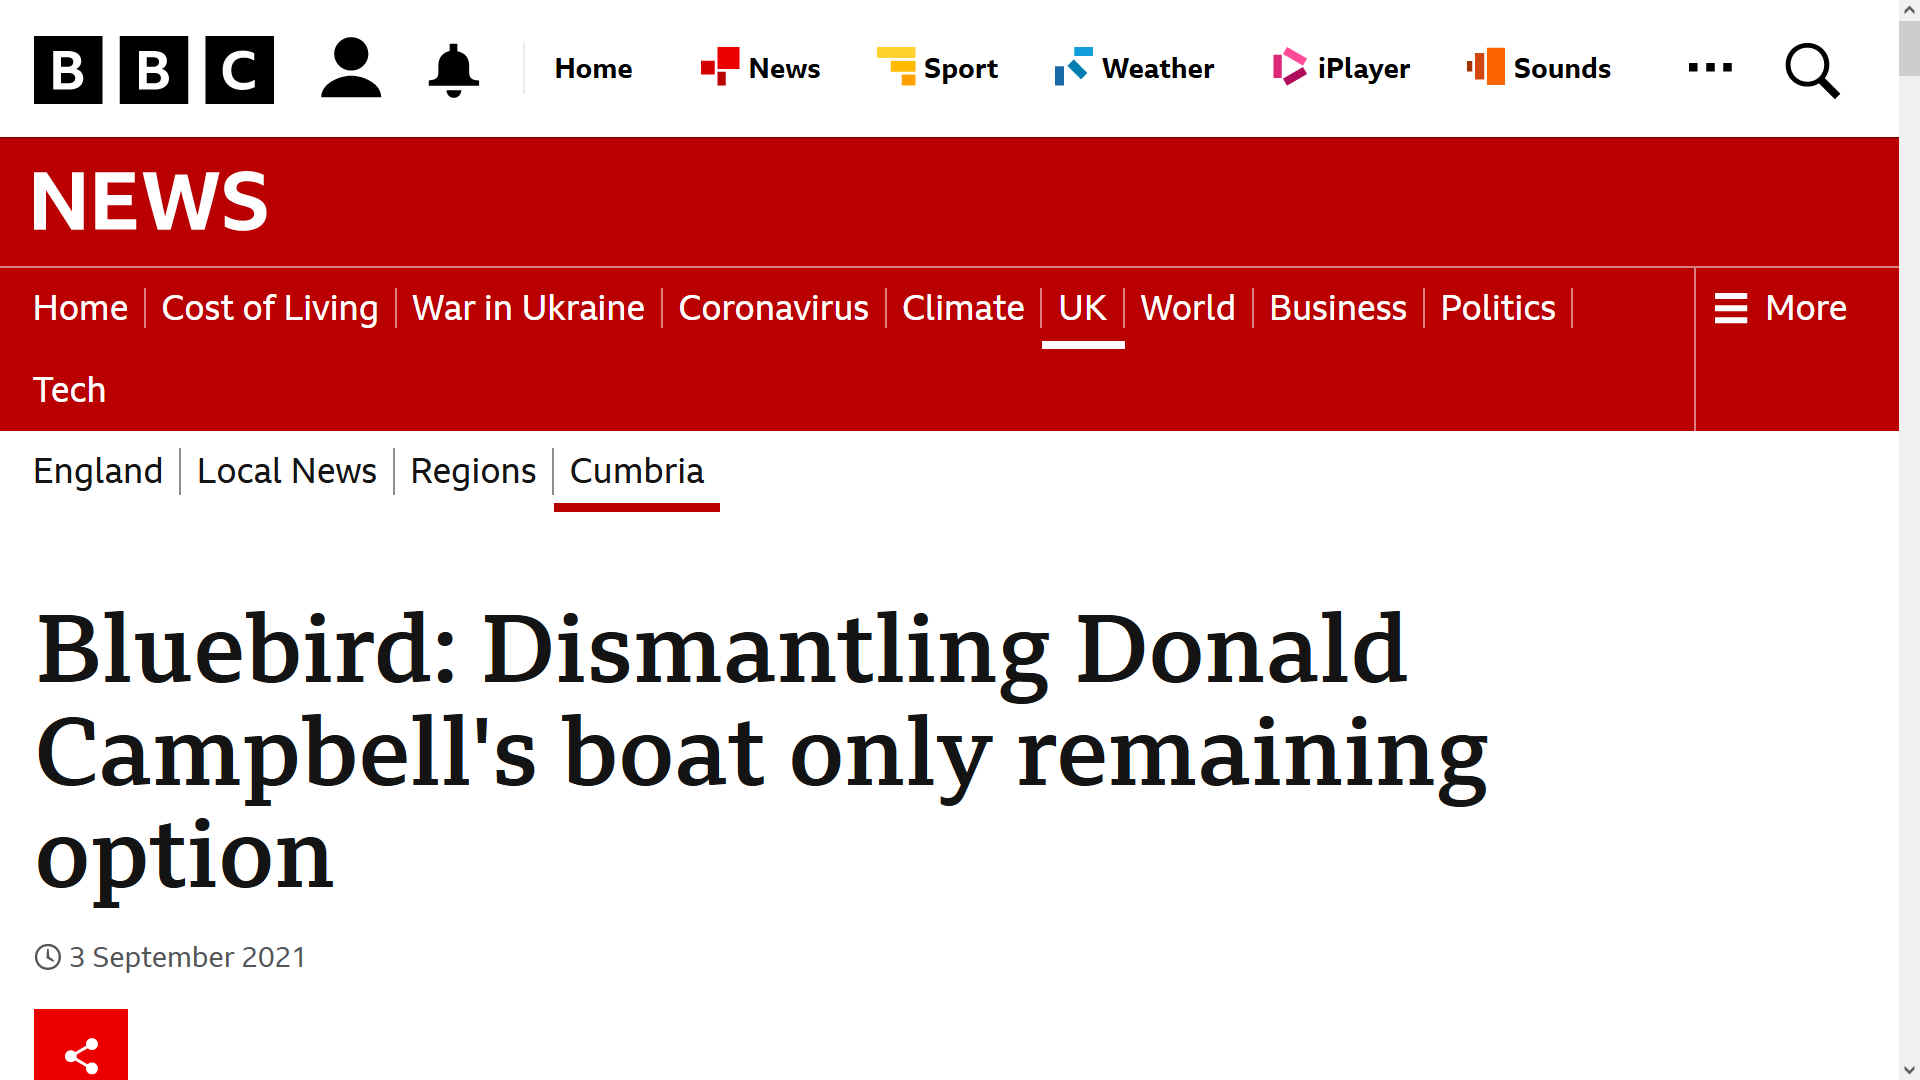Click the white NEWS banner heading
The image size is (1920, 1080).
[150, 201]
